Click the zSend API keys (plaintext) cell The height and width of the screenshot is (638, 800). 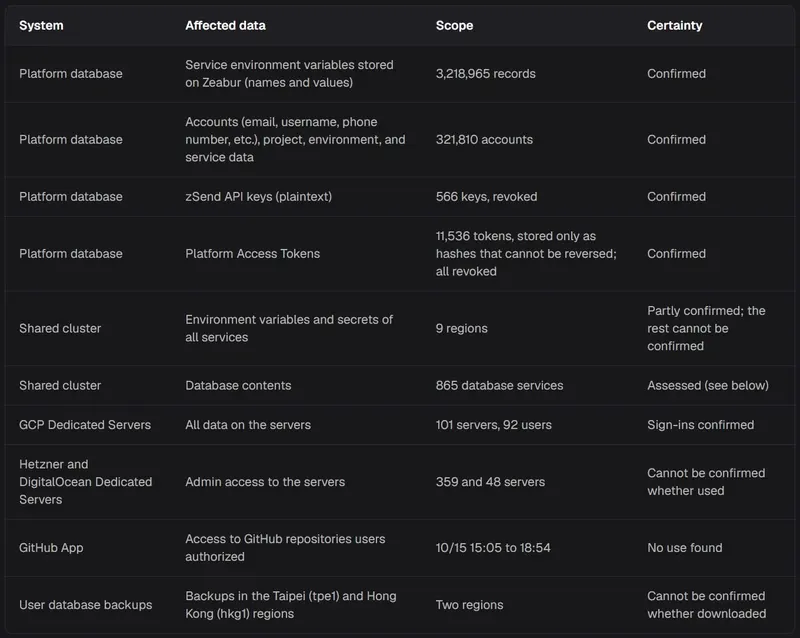pyautogui.click(x=258, y=197)
